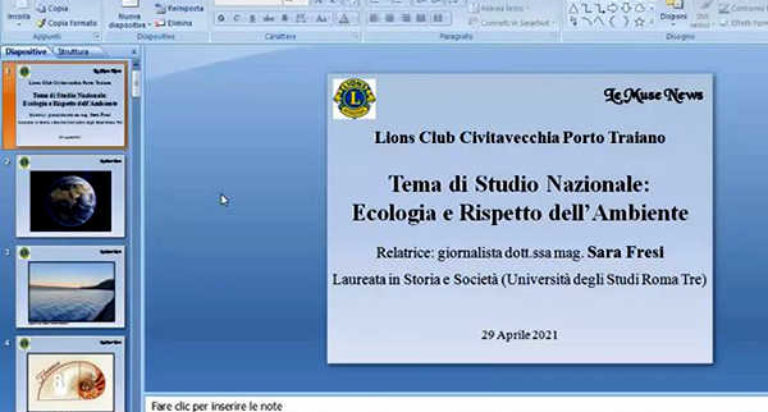The height and width of the screenshot is (412, 768).
Task: Click the notes field 'Fare clic per inserire le note'
Action: [x=216, y=406]
